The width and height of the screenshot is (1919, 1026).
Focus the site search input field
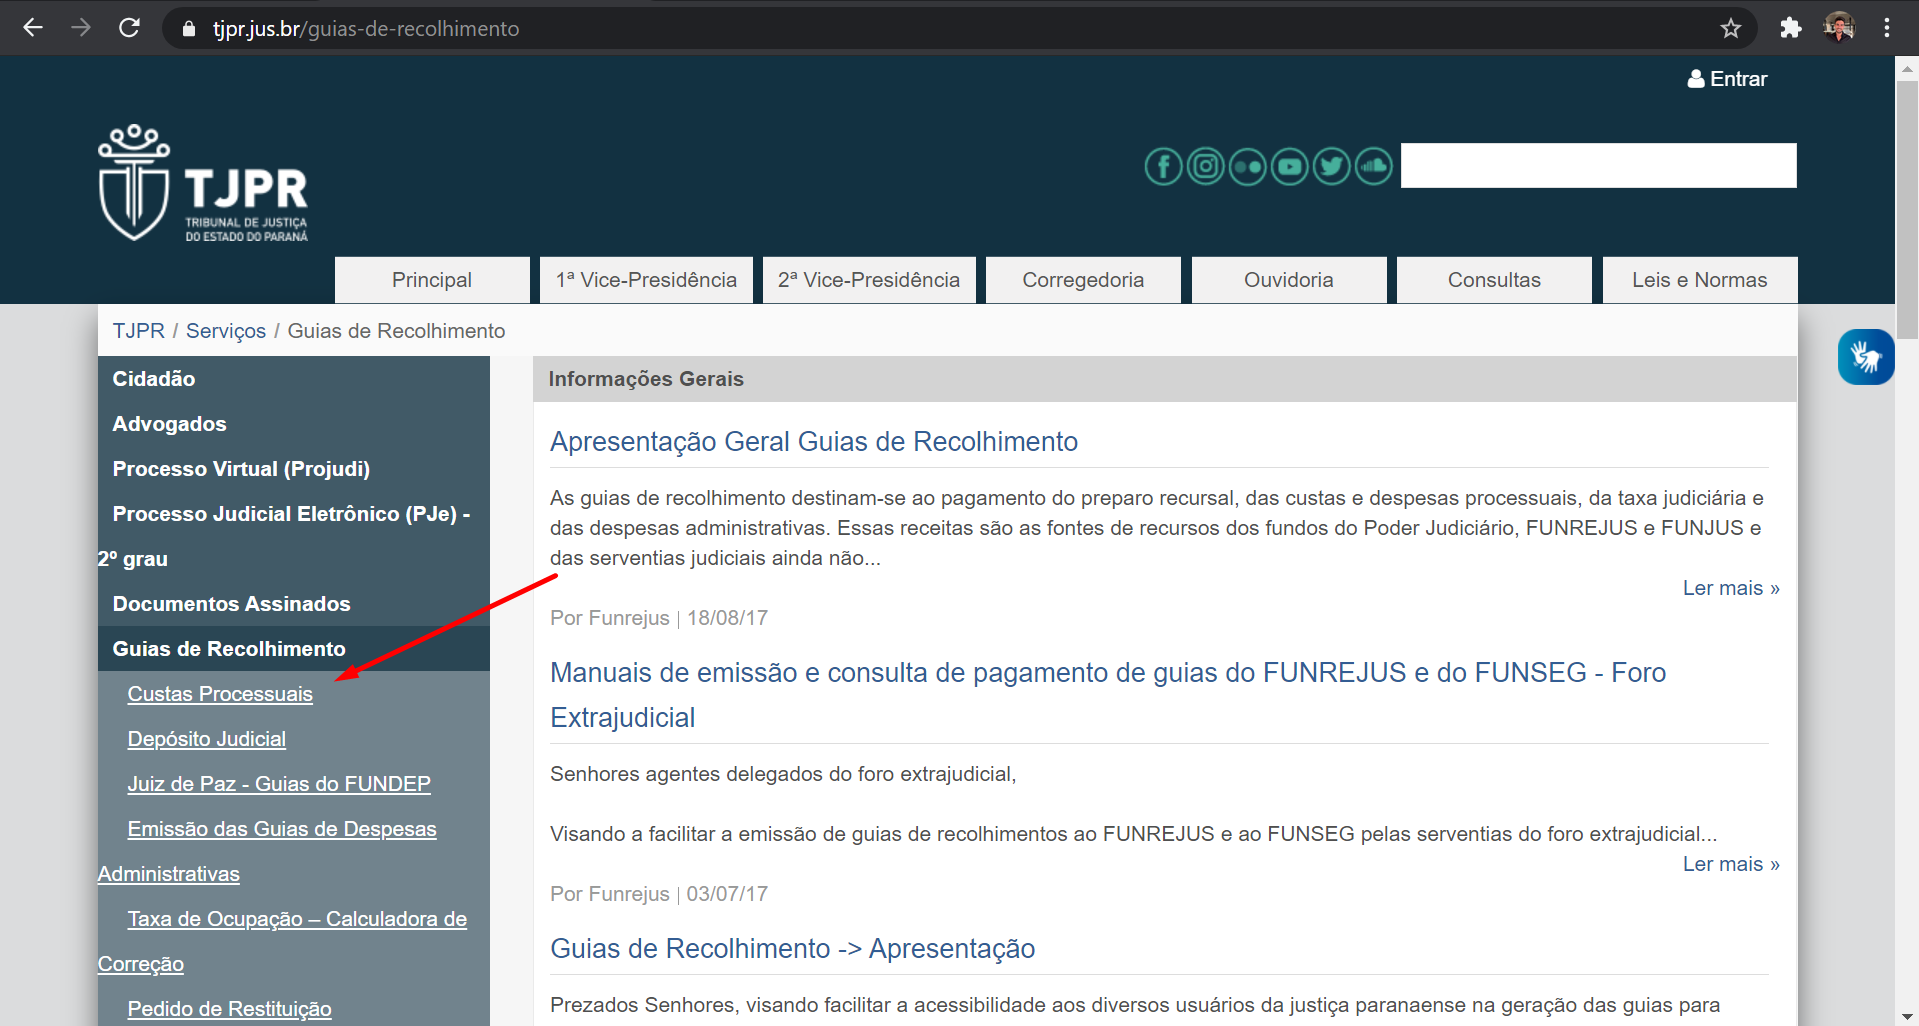click(x=1597, y=166)
